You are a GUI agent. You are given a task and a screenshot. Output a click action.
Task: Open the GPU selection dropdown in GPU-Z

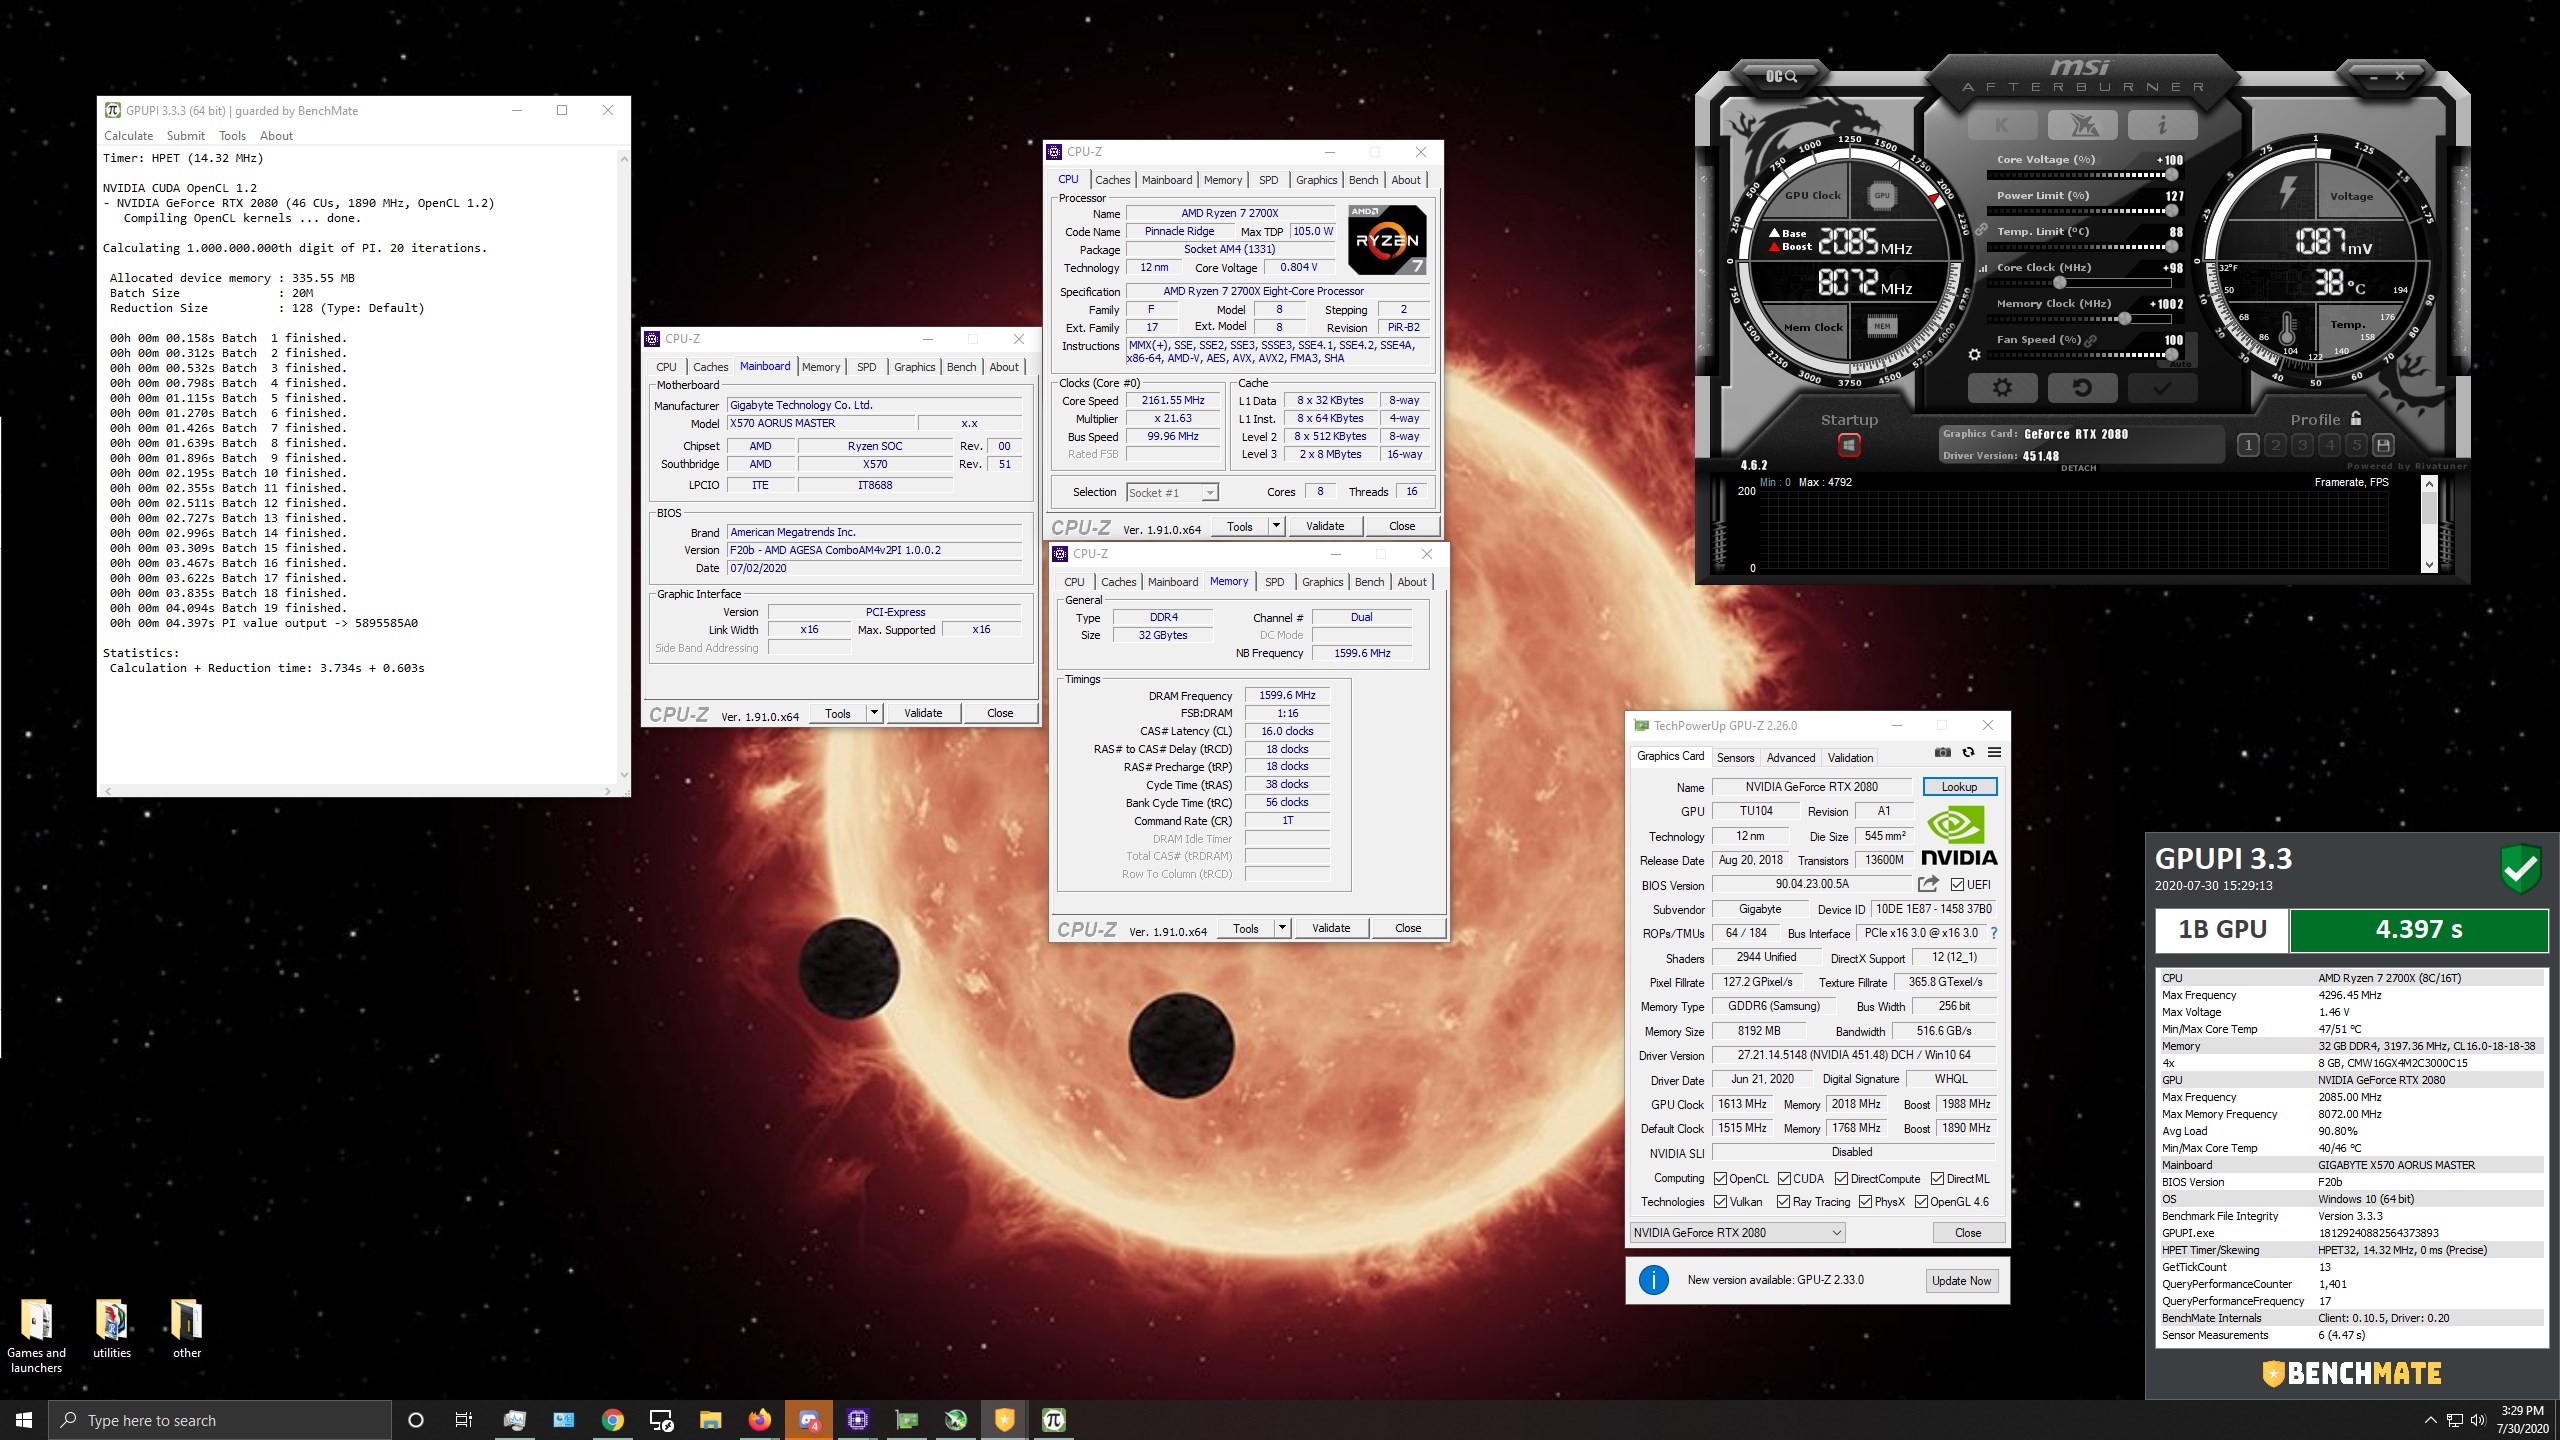pyautogui.click(x=1737, y=1233)
